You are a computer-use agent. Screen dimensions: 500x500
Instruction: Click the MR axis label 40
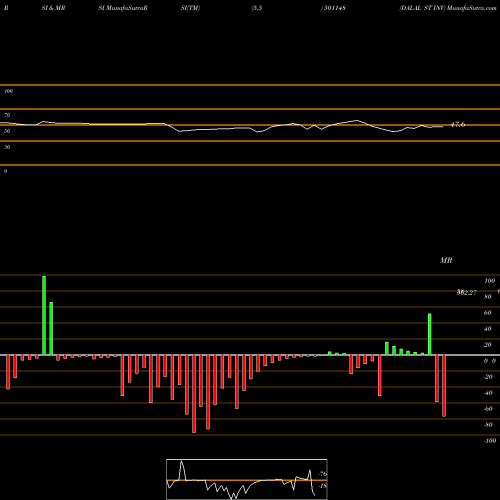click(487, 329)
